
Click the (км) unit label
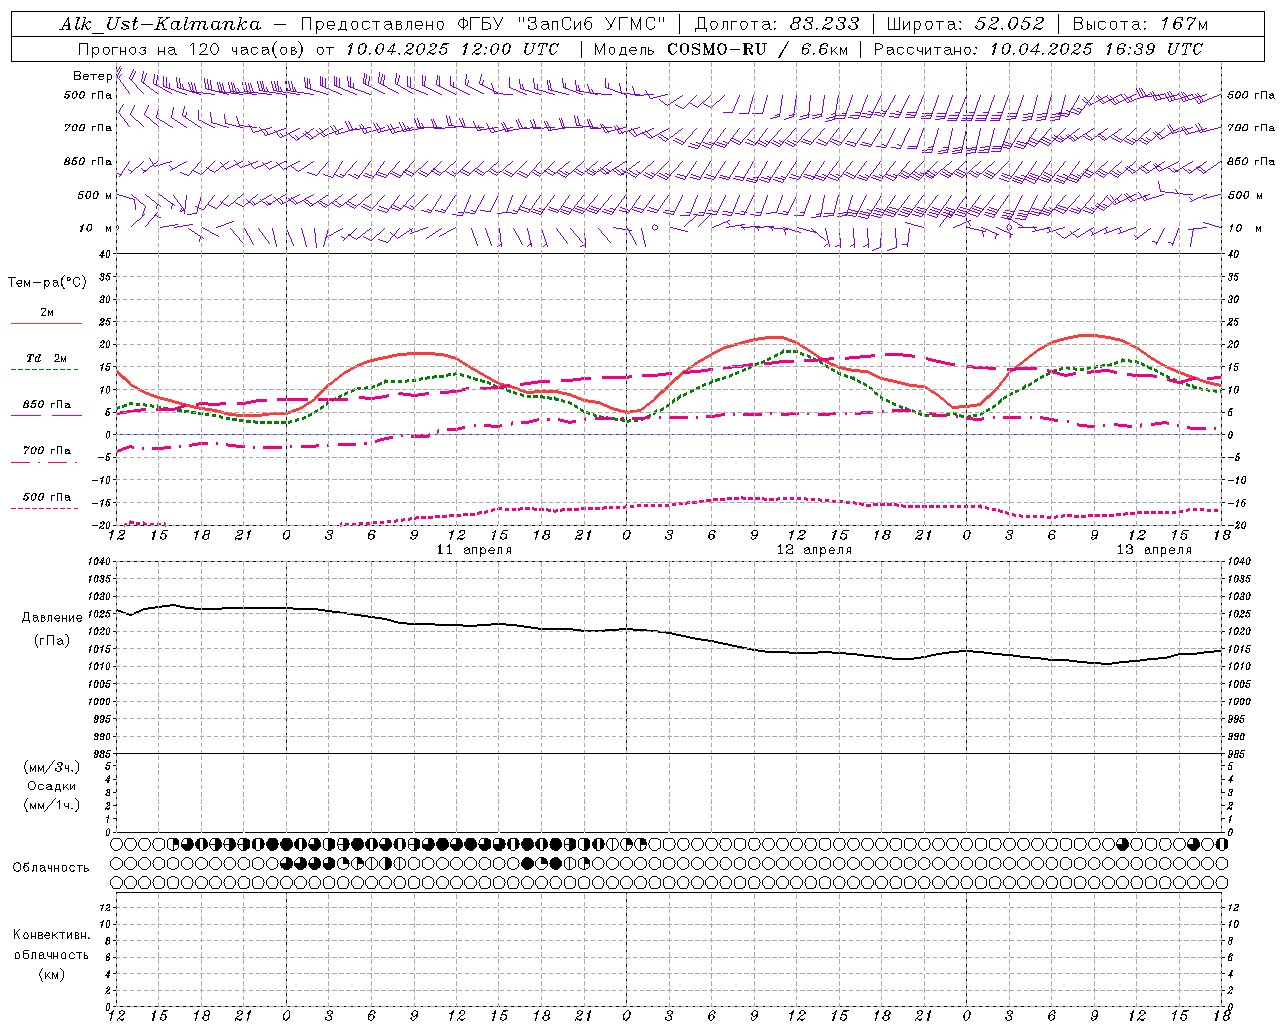point(52,974)
